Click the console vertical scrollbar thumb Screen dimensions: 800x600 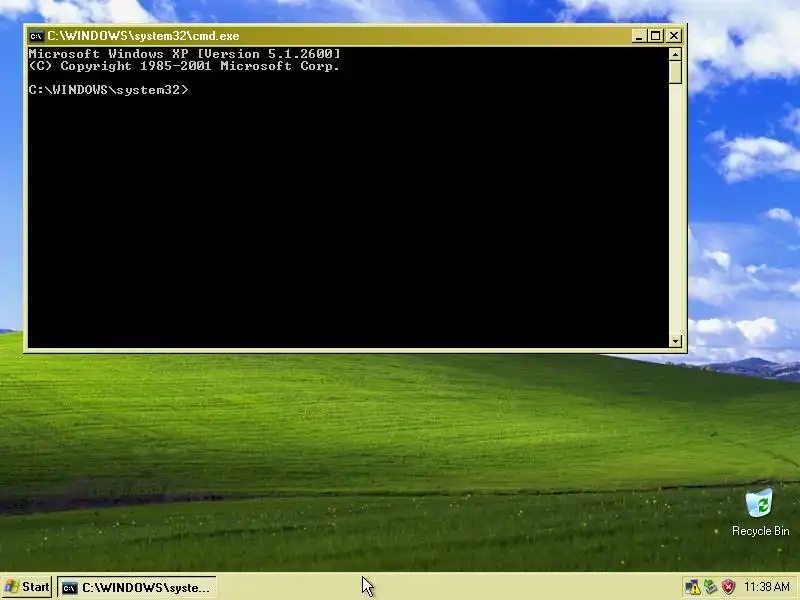[676, 72]
